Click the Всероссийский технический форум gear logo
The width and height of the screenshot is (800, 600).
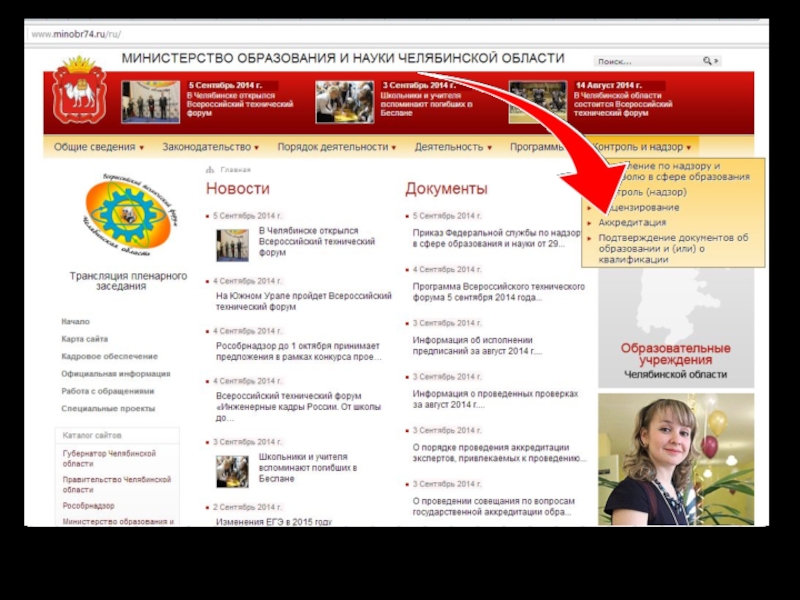click(x=129, y=215)
